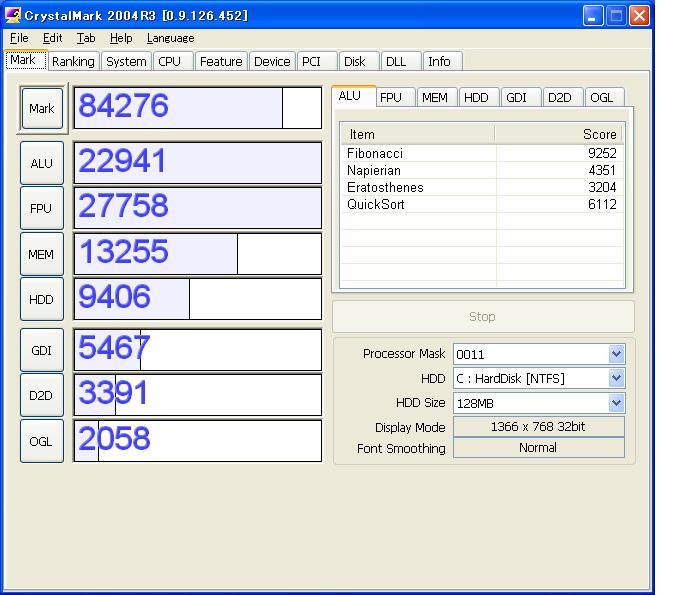683x595 pixels.
Task: Click the Napierian score 4351
Action: click(602, 170)
